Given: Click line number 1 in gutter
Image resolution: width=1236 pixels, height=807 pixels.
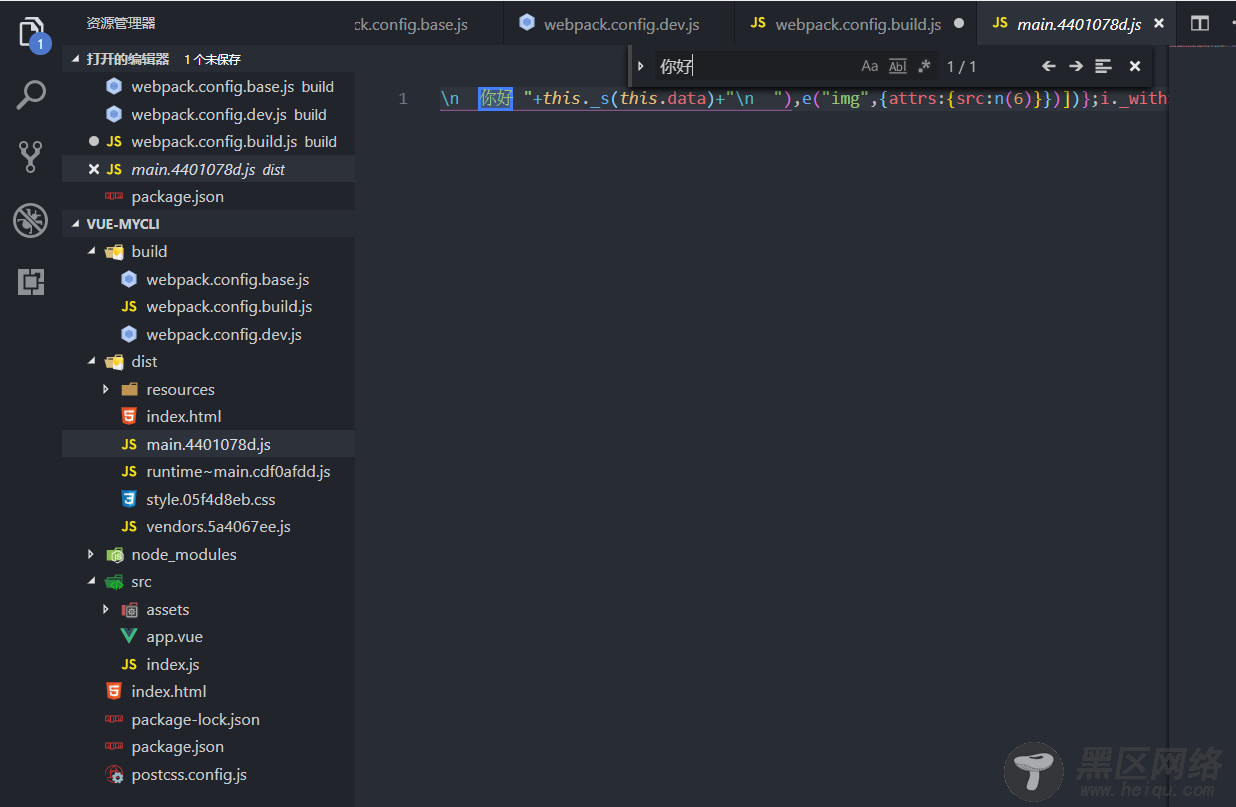Looking at the screenshot, I should coord(403,98).
